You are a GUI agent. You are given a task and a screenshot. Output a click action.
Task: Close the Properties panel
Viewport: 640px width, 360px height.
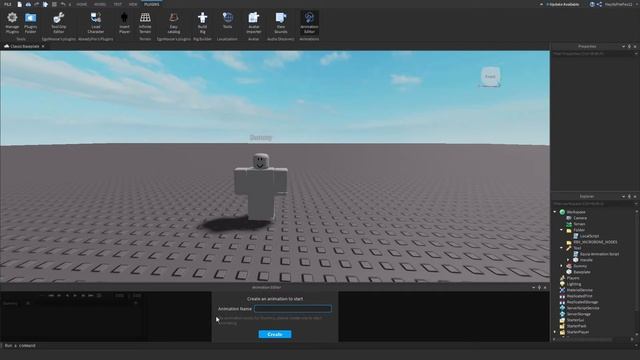[x=635, y=47]
